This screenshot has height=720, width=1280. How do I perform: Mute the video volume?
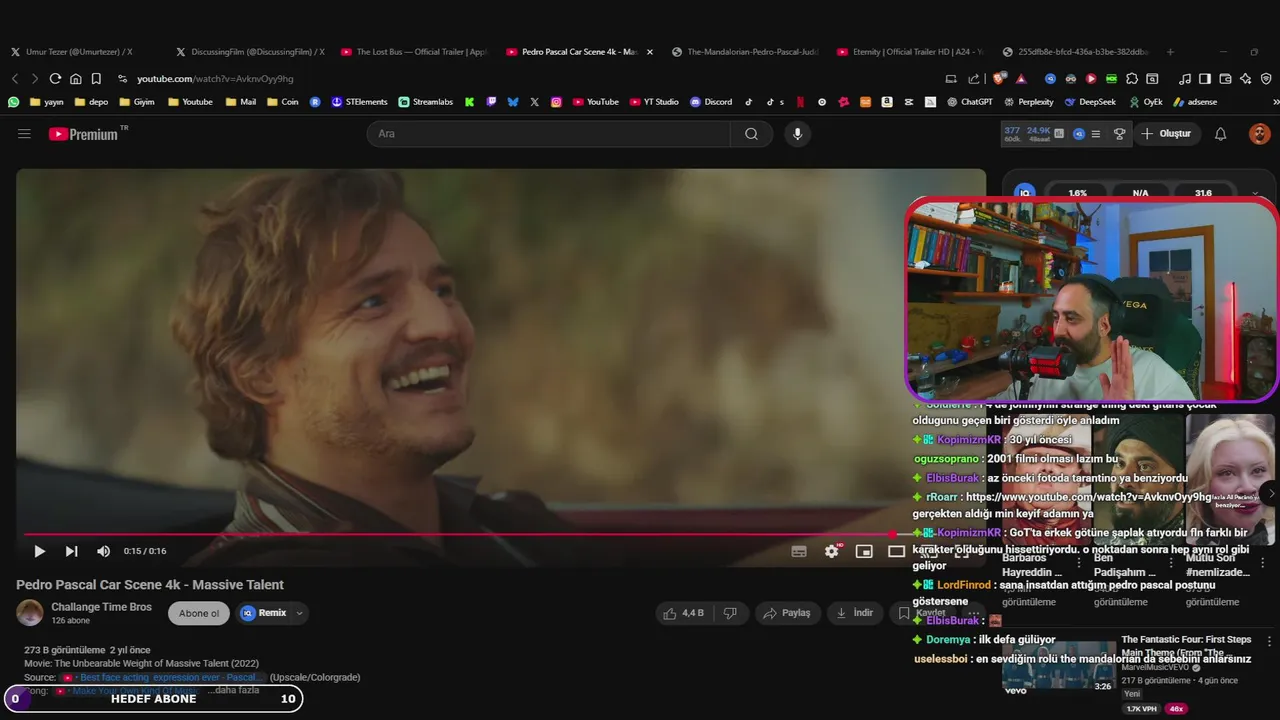(x=103, y=551)
